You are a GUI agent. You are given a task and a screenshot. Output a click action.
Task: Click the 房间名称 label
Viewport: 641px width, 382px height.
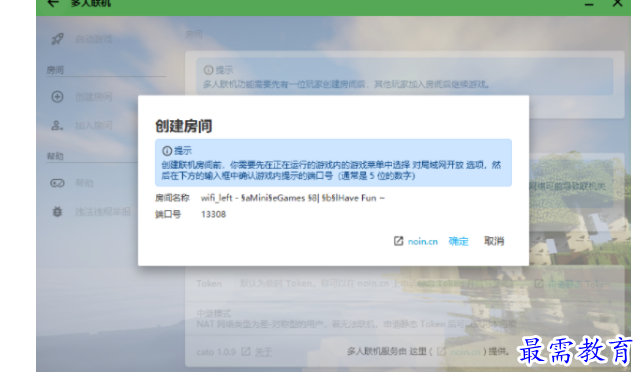click(172, 198)
